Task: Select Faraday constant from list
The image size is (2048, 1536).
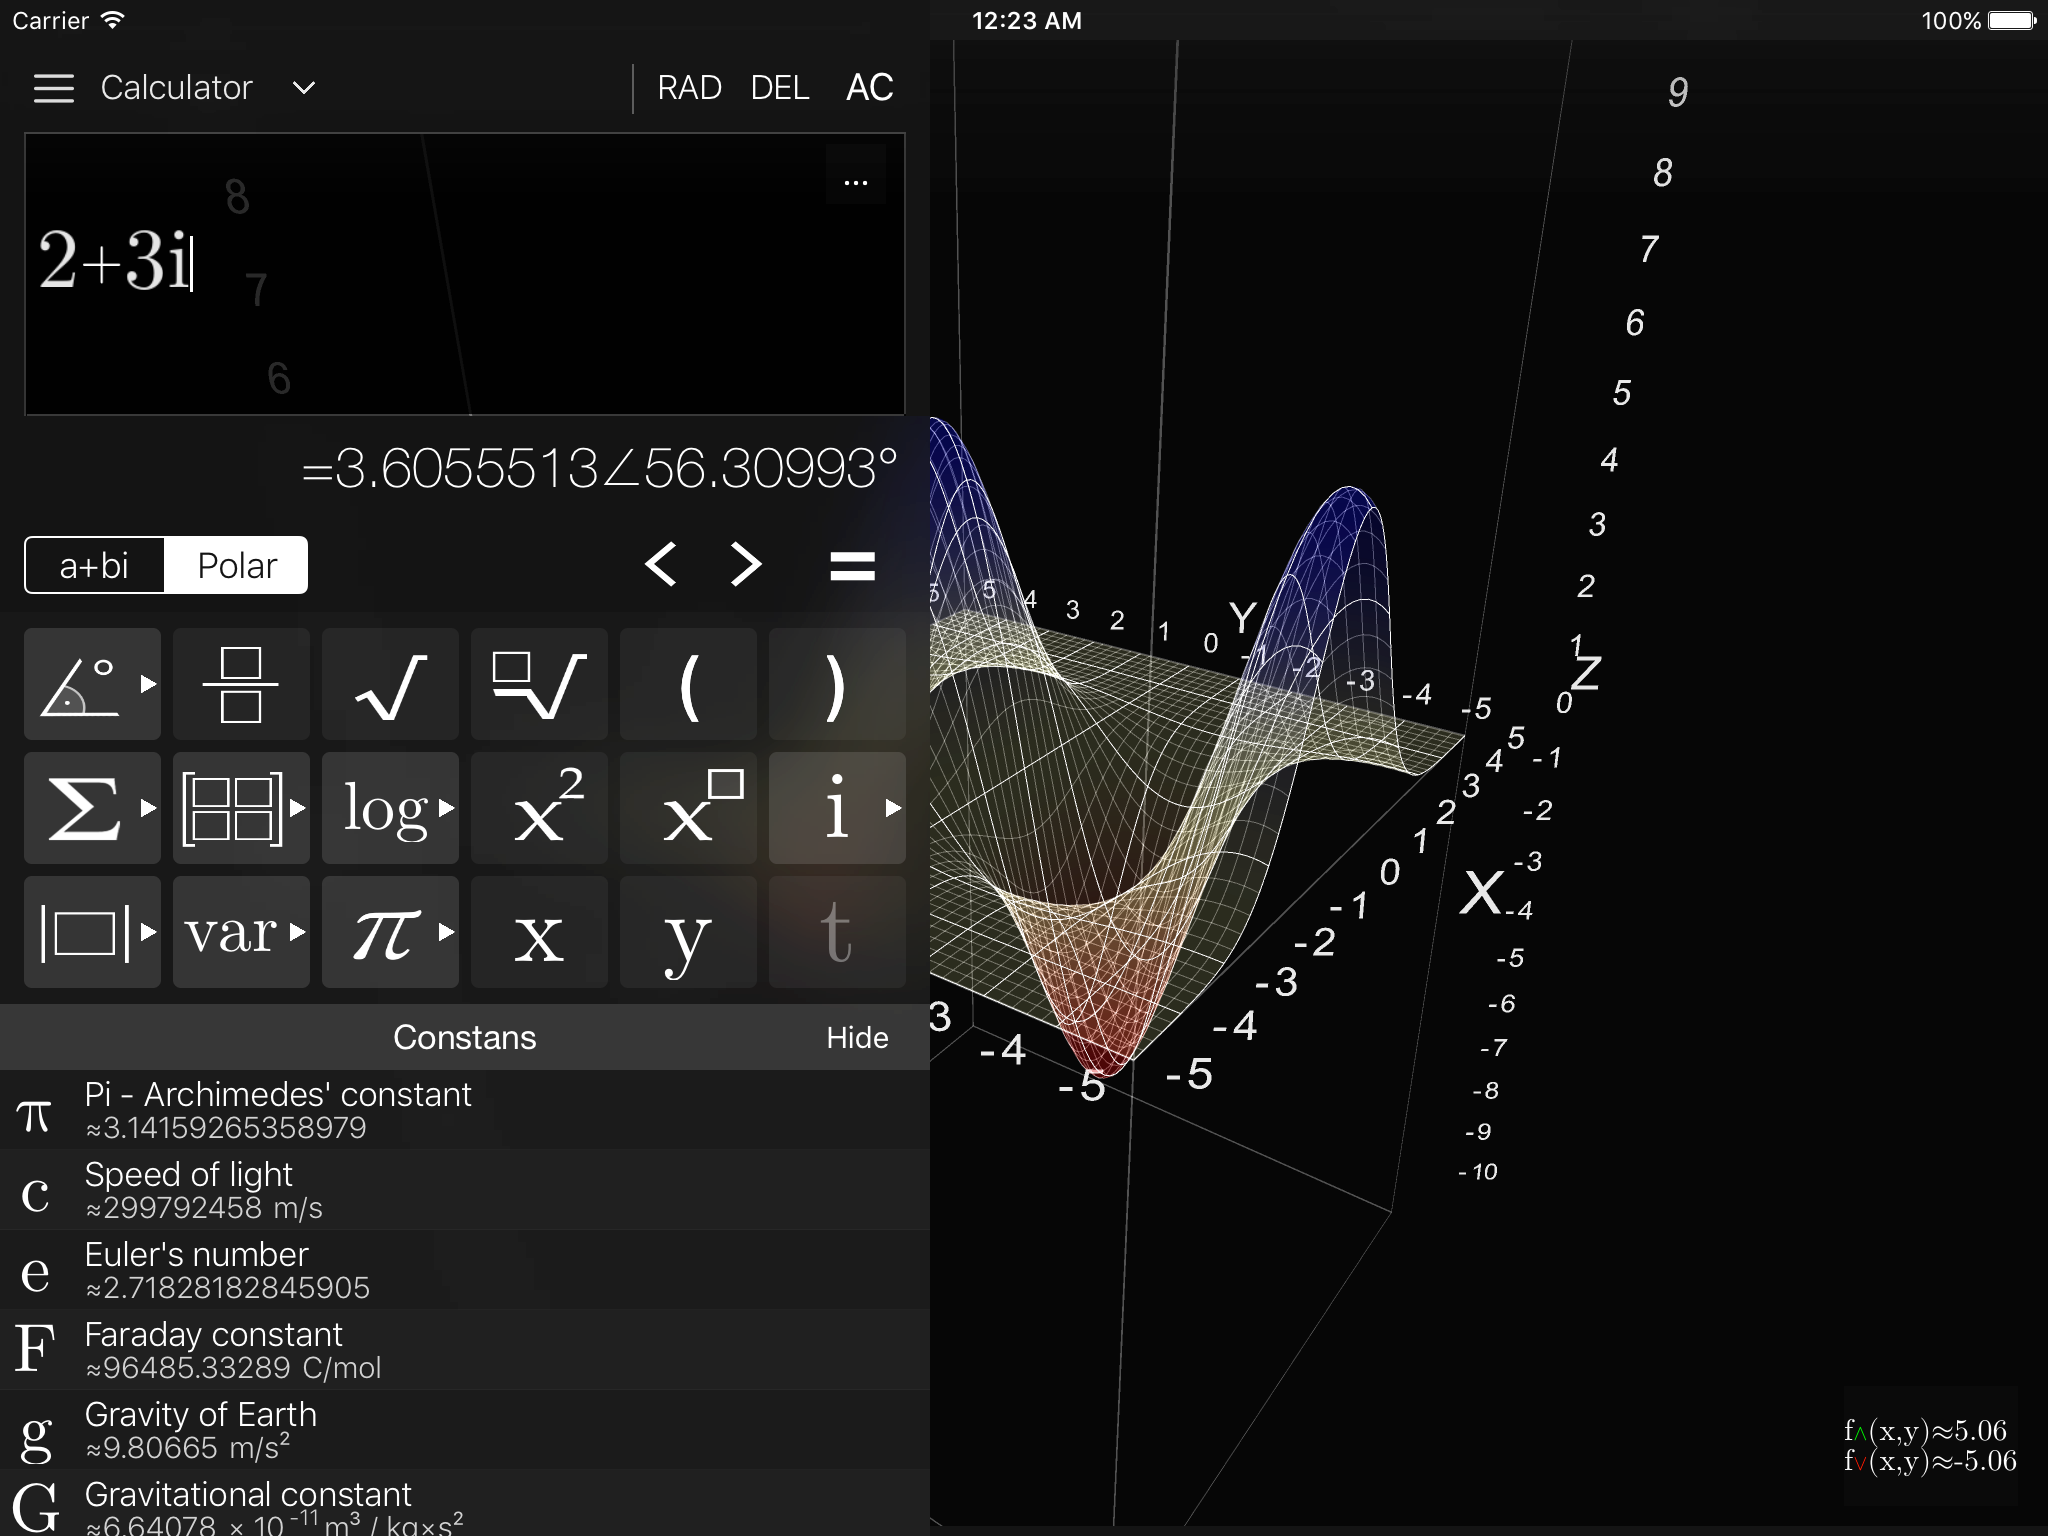Action: click(464, 1350)
